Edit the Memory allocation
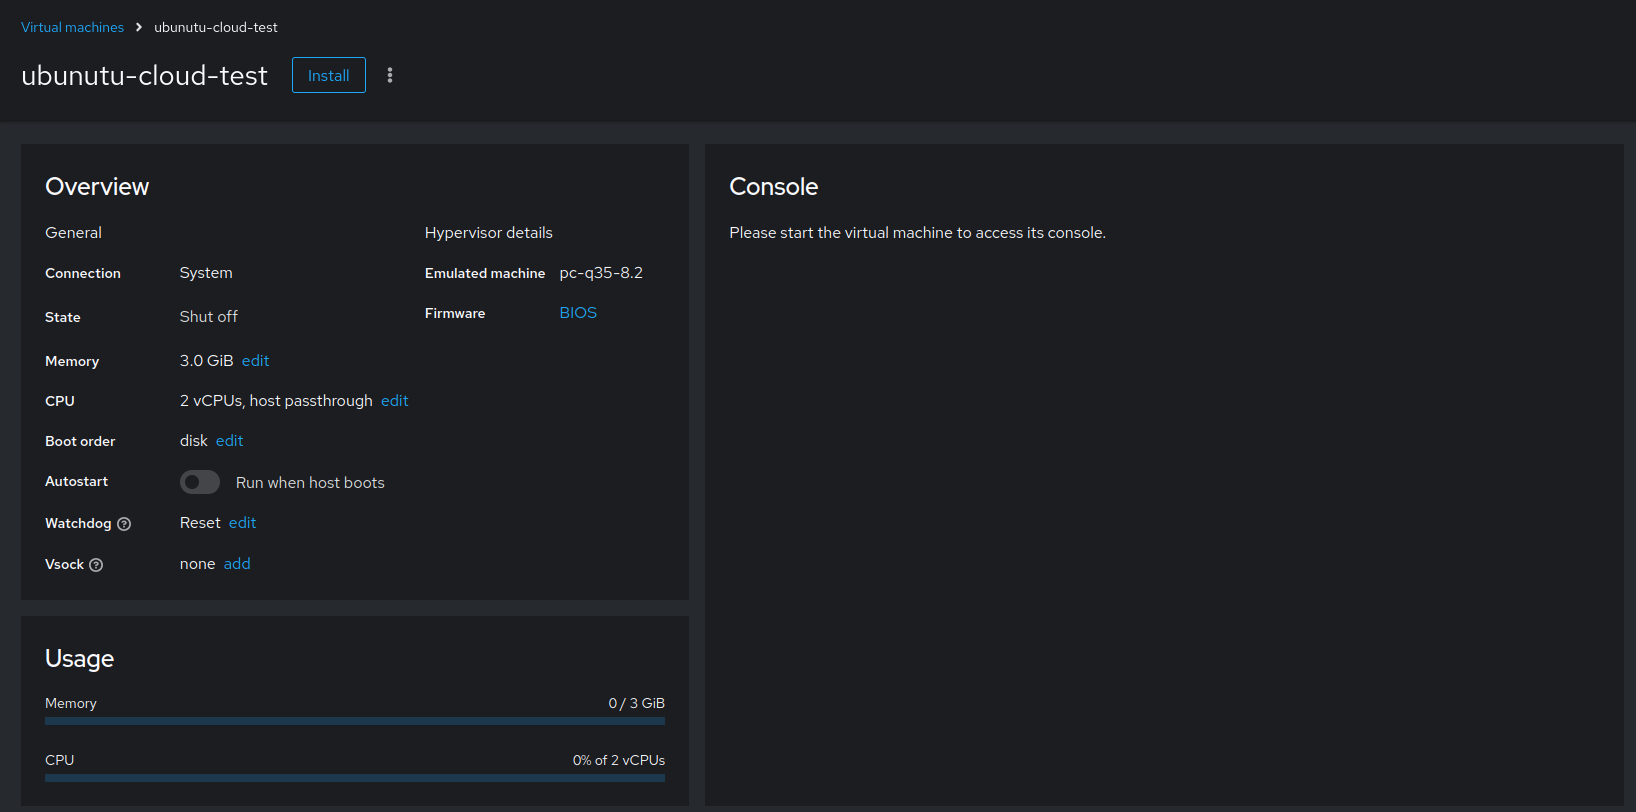The height and width of the screenshot is (812, 1636). click(255, 361)
